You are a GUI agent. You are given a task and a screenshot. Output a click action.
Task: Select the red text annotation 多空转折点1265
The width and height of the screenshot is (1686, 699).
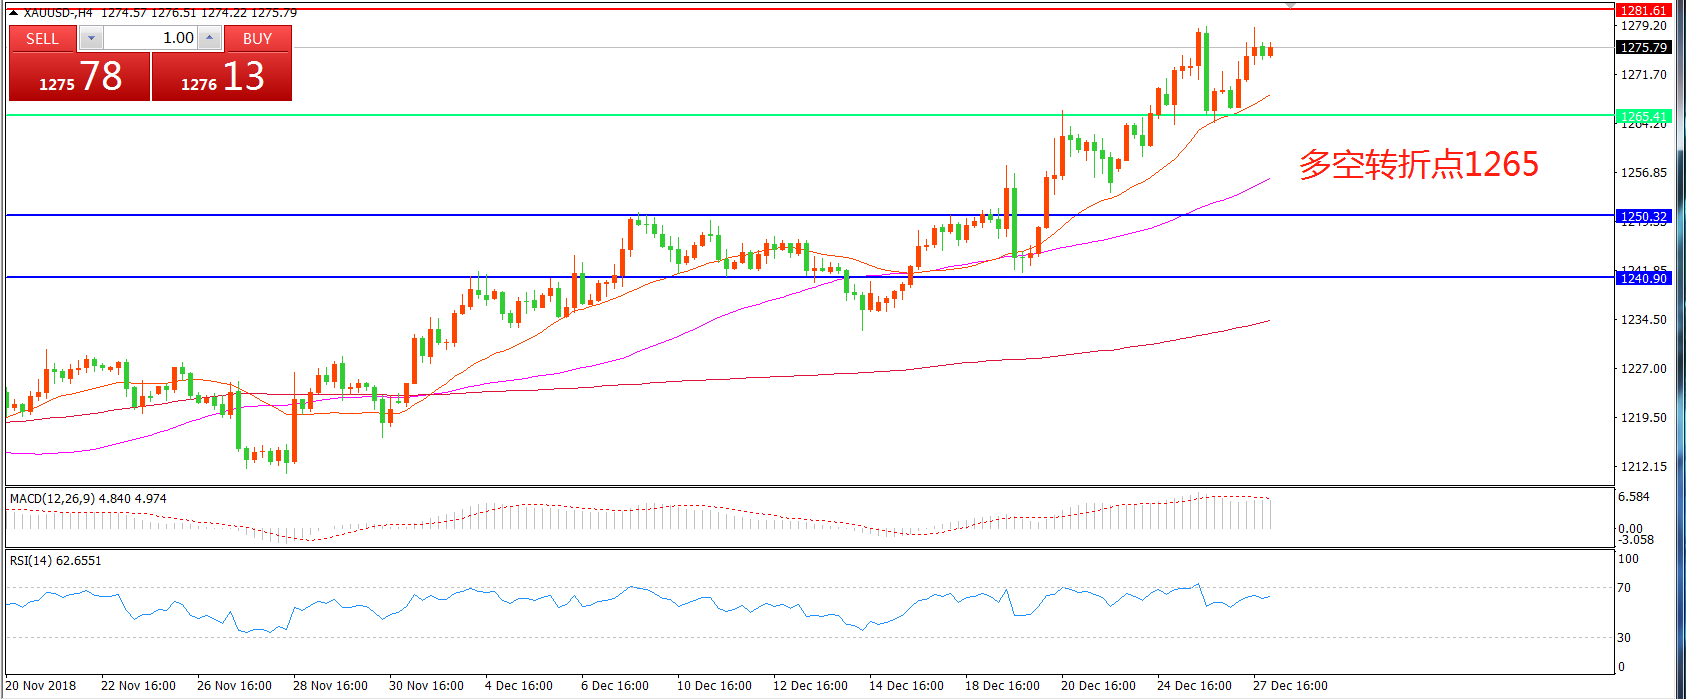1418,164
